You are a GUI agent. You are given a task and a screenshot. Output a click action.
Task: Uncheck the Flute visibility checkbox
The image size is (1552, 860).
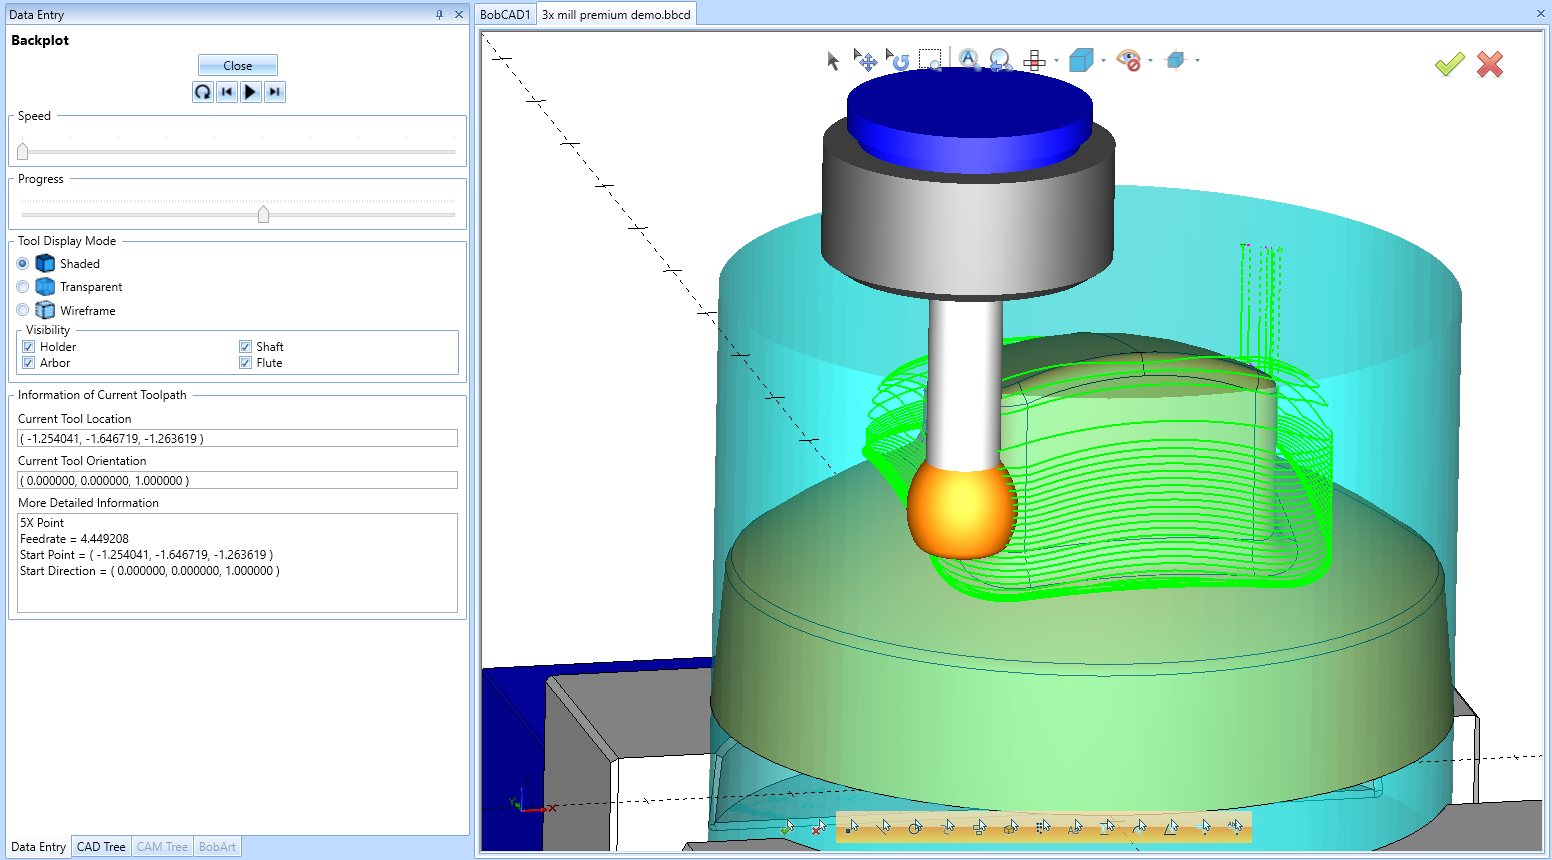pos(246,362)
